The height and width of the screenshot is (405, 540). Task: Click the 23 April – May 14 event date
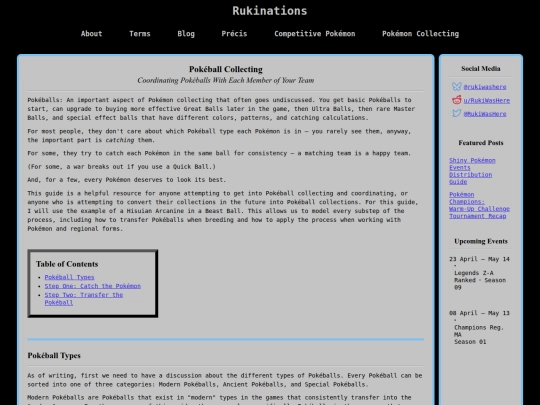coord(479,259)
